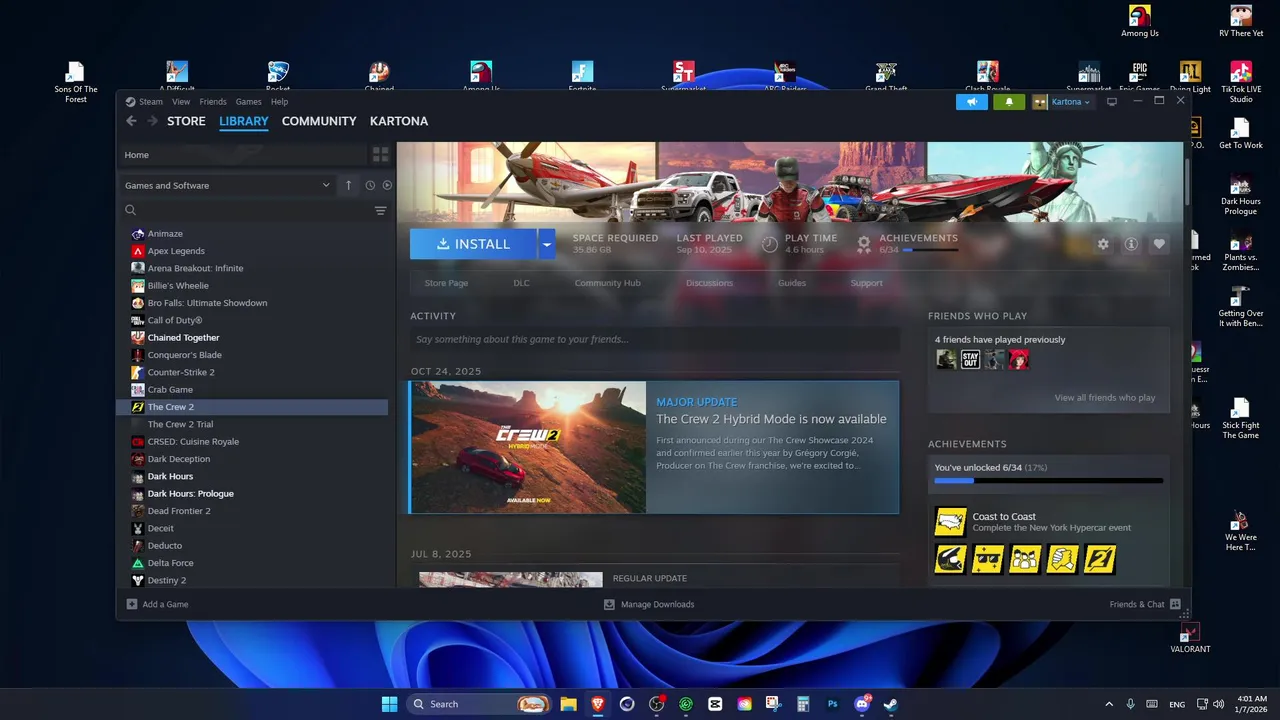Open the green notifications bell

point(1009,102)
